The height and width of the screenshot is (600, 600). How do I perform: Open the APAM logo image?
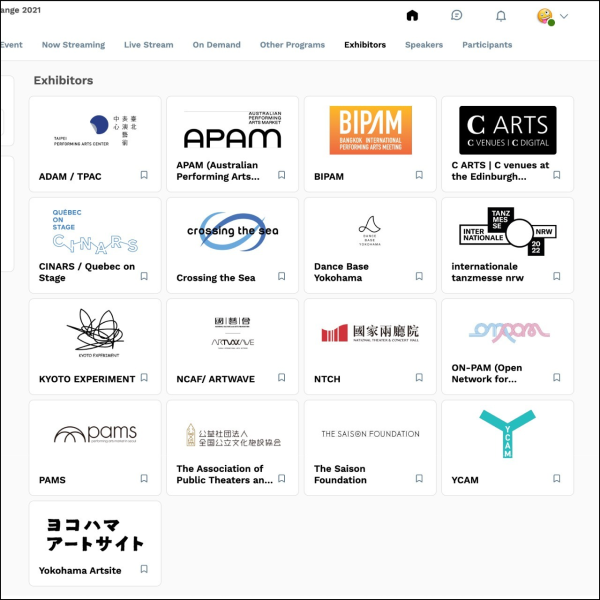pos(232,130)
